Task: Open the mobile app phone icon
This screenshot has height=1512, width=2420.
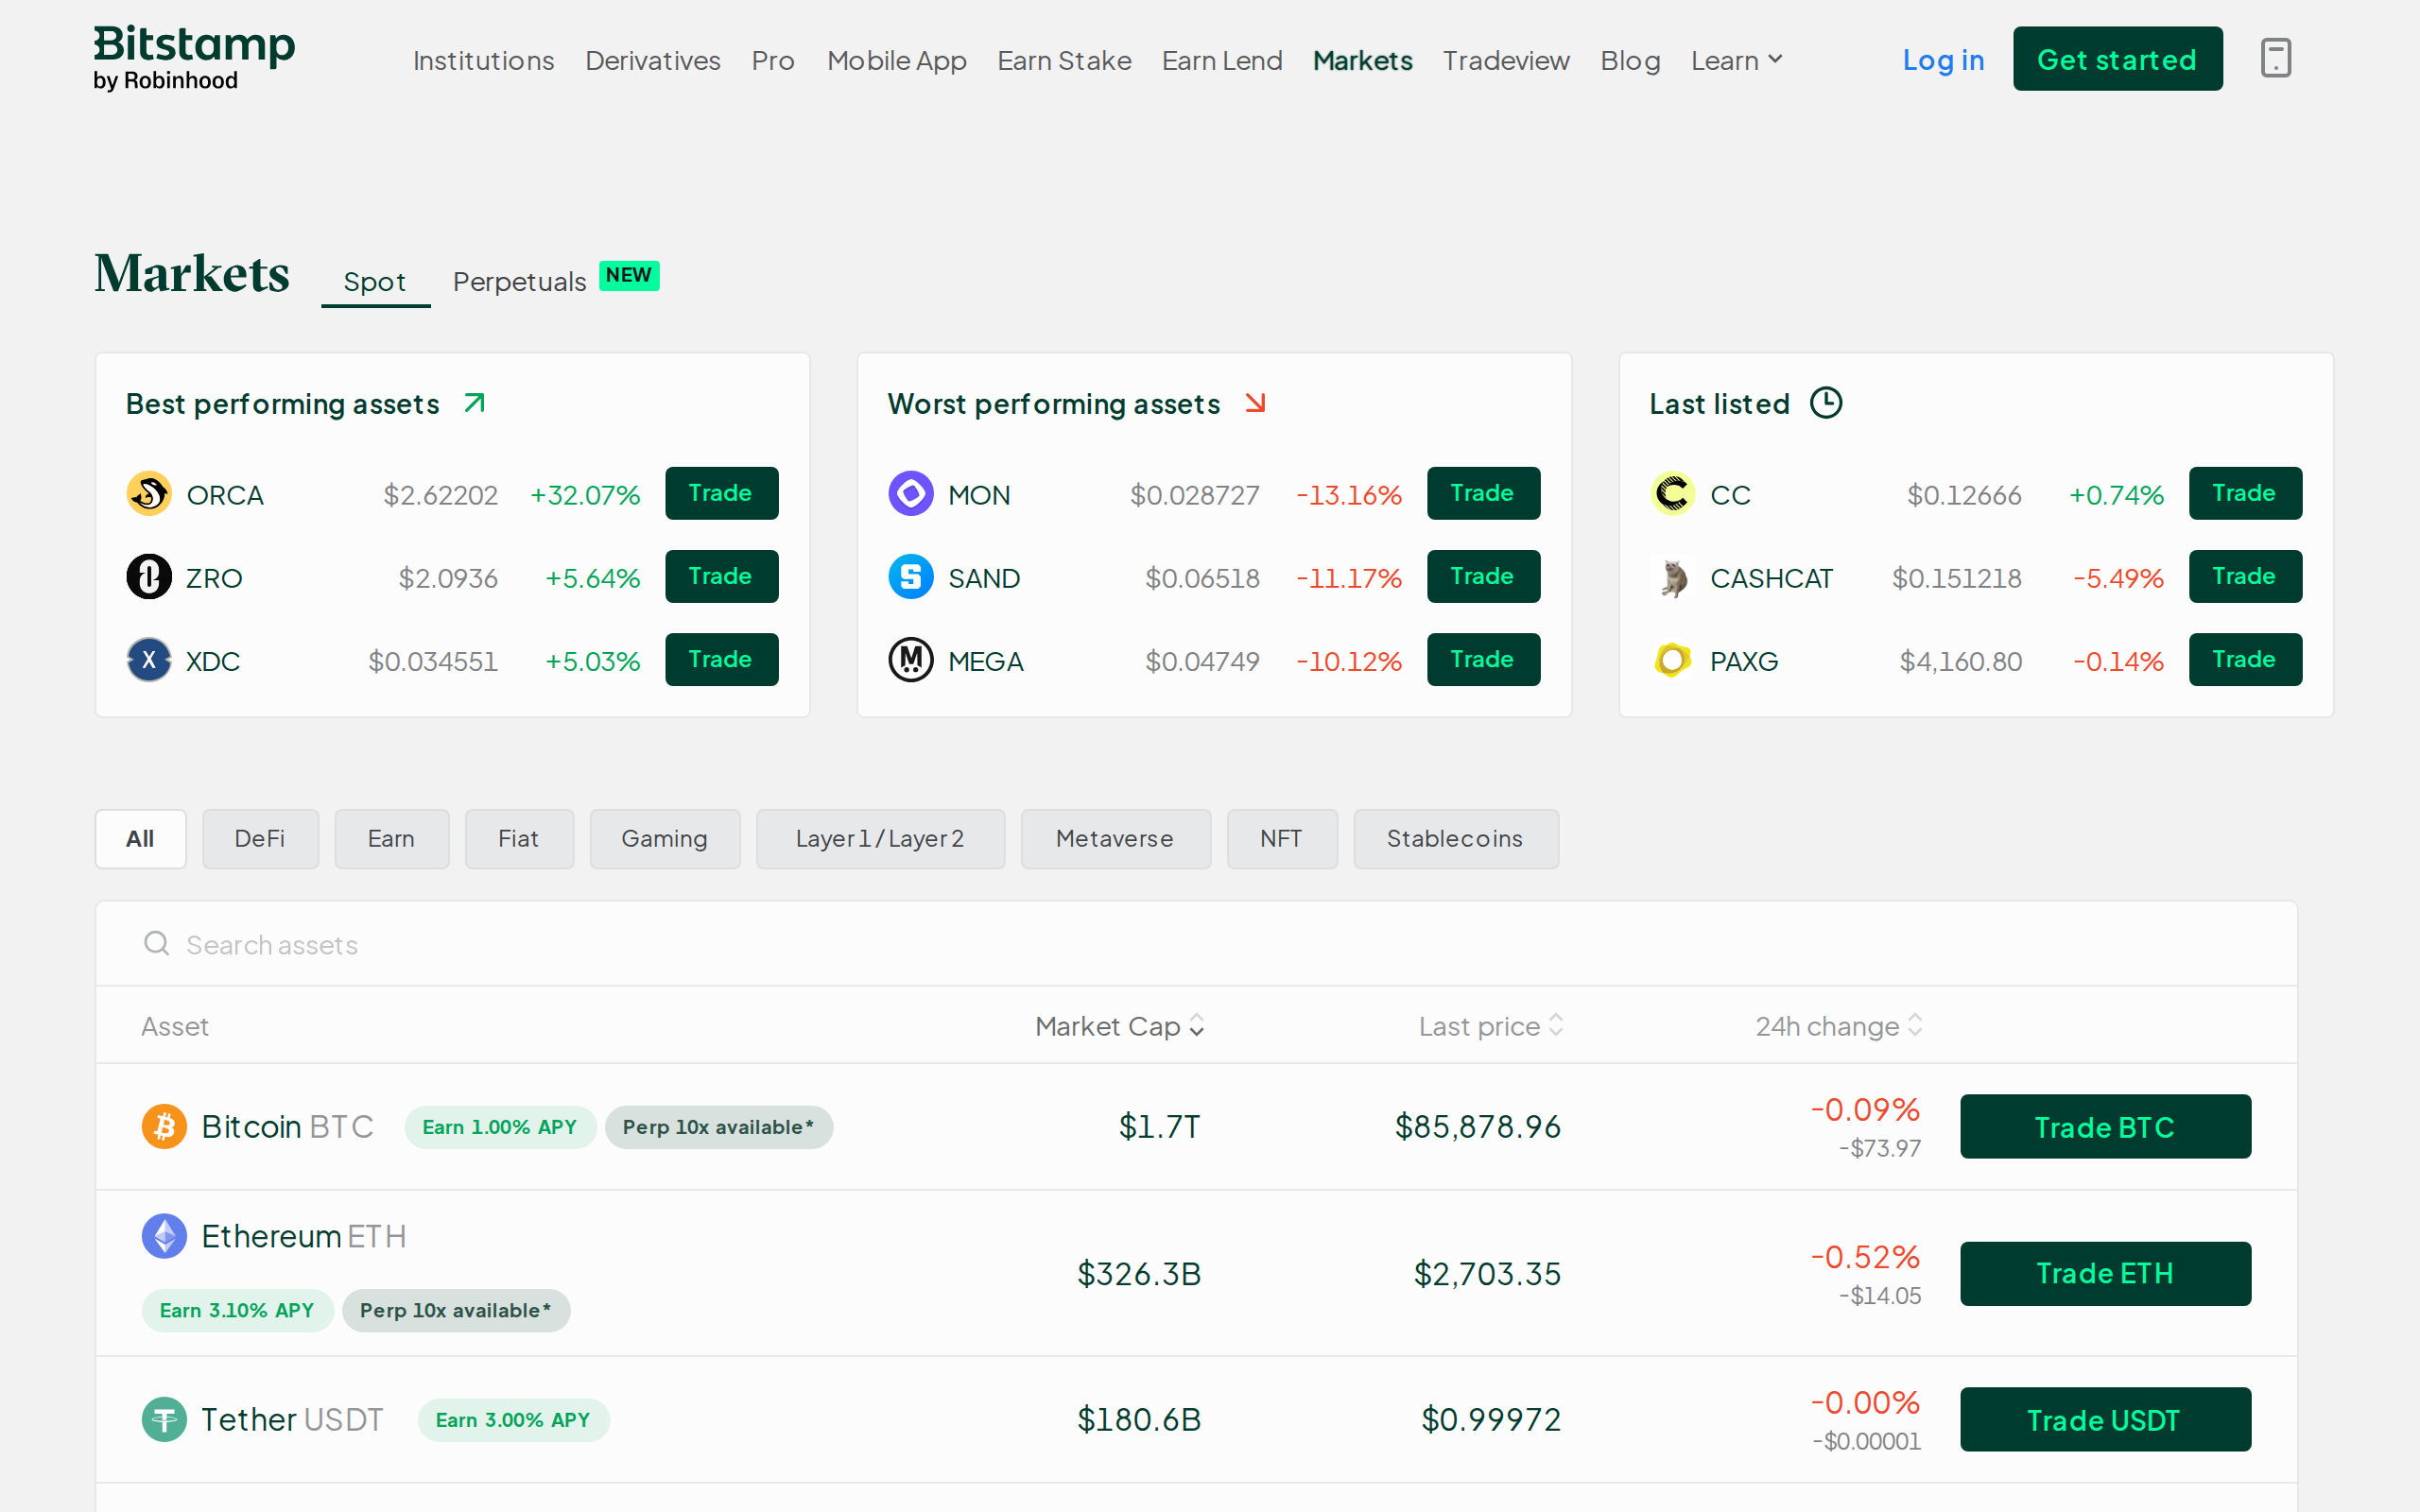Action: [2275, 58]
